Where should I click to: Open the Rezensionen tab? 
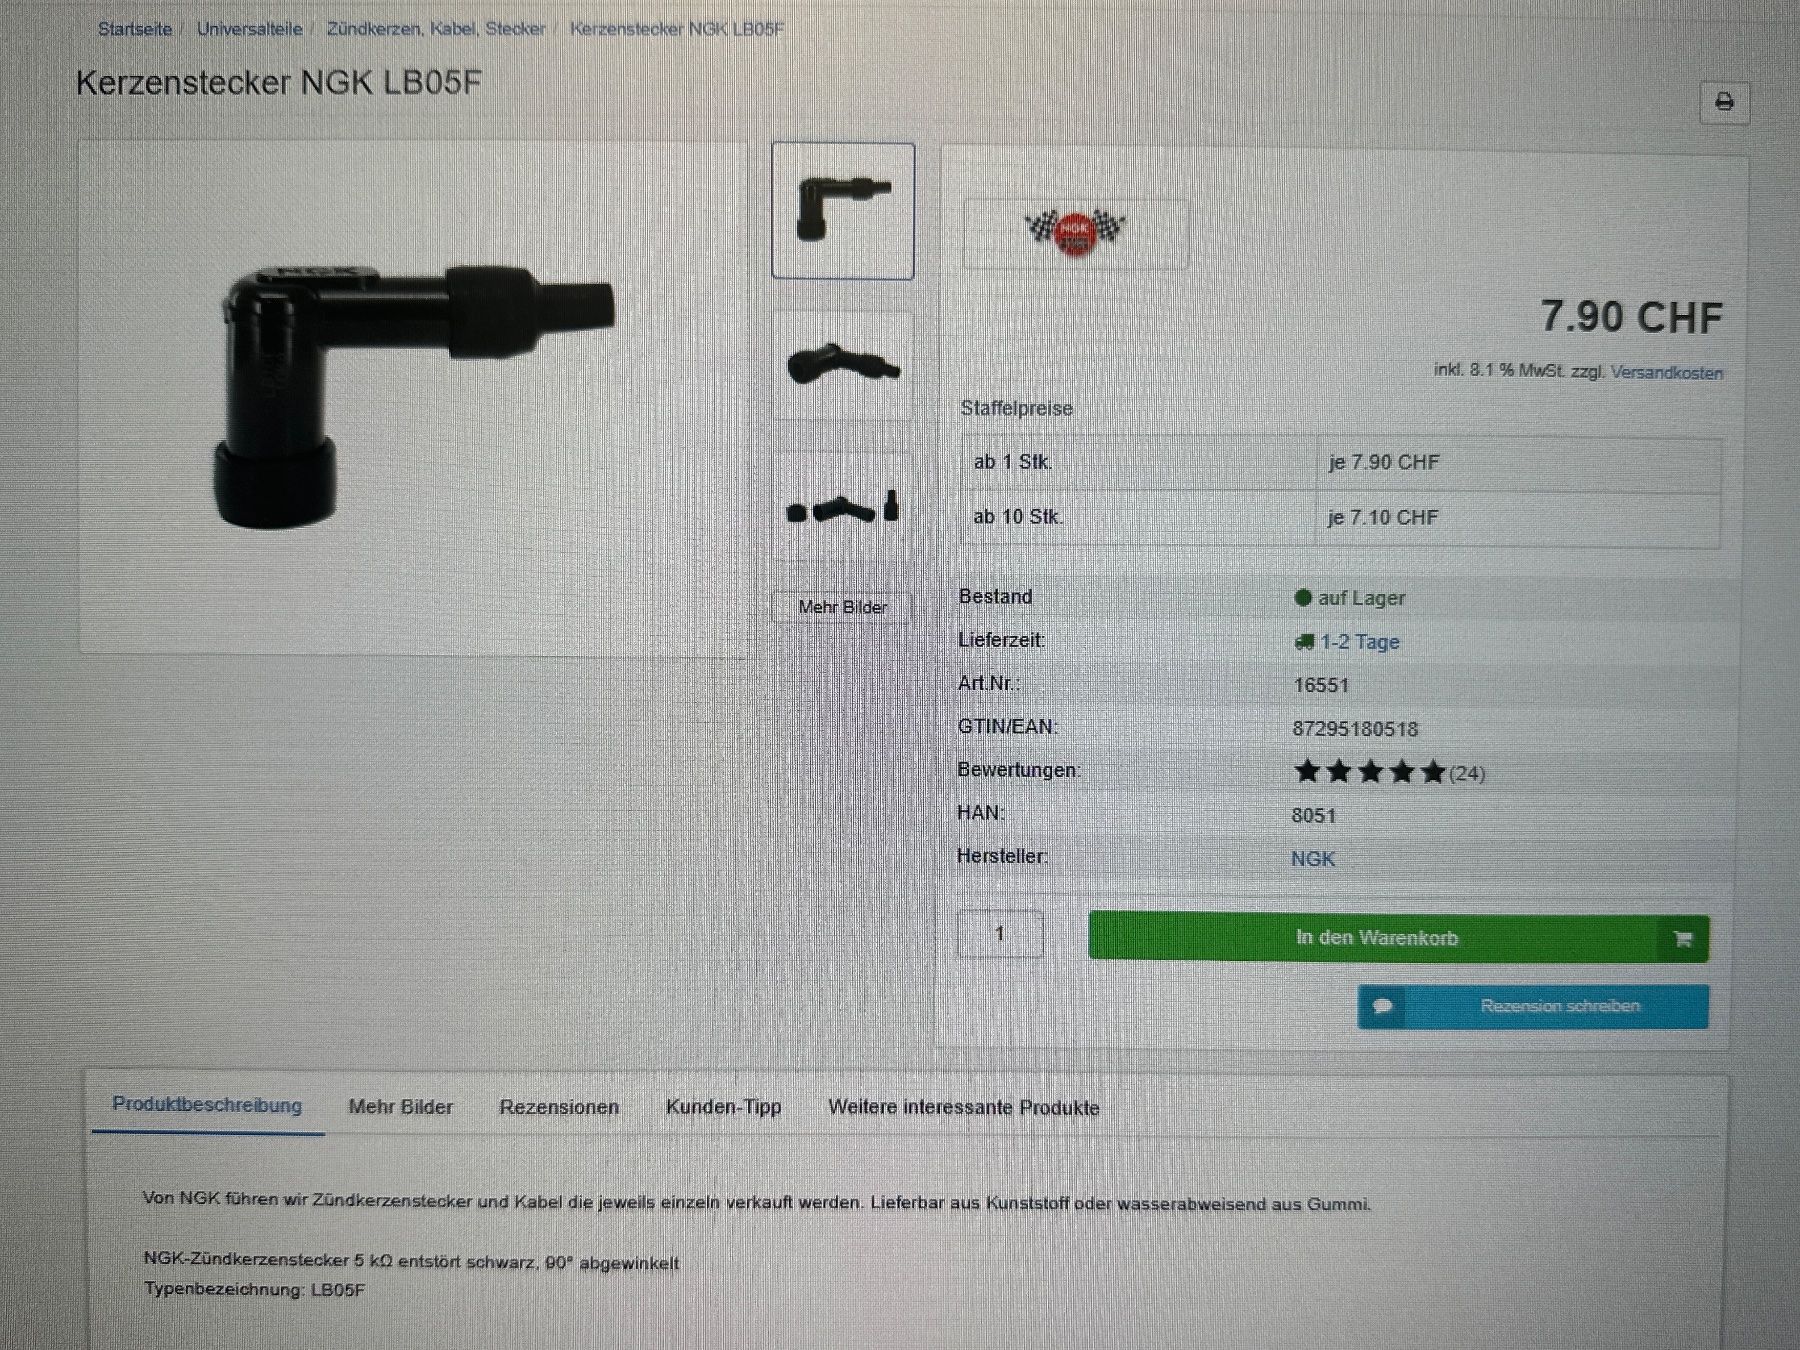(x=559, y=1107)
